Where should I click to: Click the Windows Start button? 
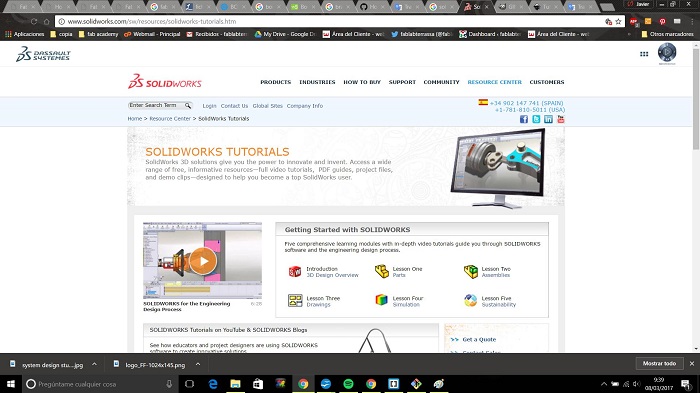(x=11, y=384)
